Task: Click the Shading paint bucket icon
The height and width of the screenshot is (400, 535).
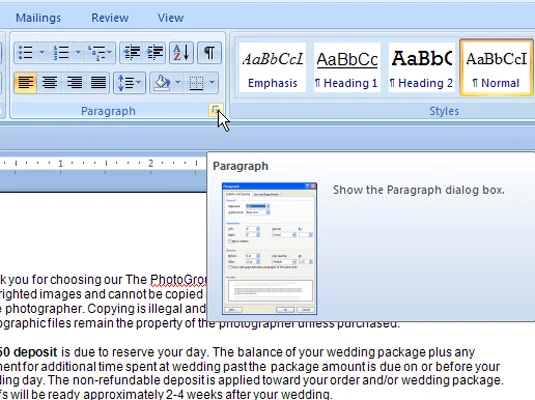Action: coord(162,83)
